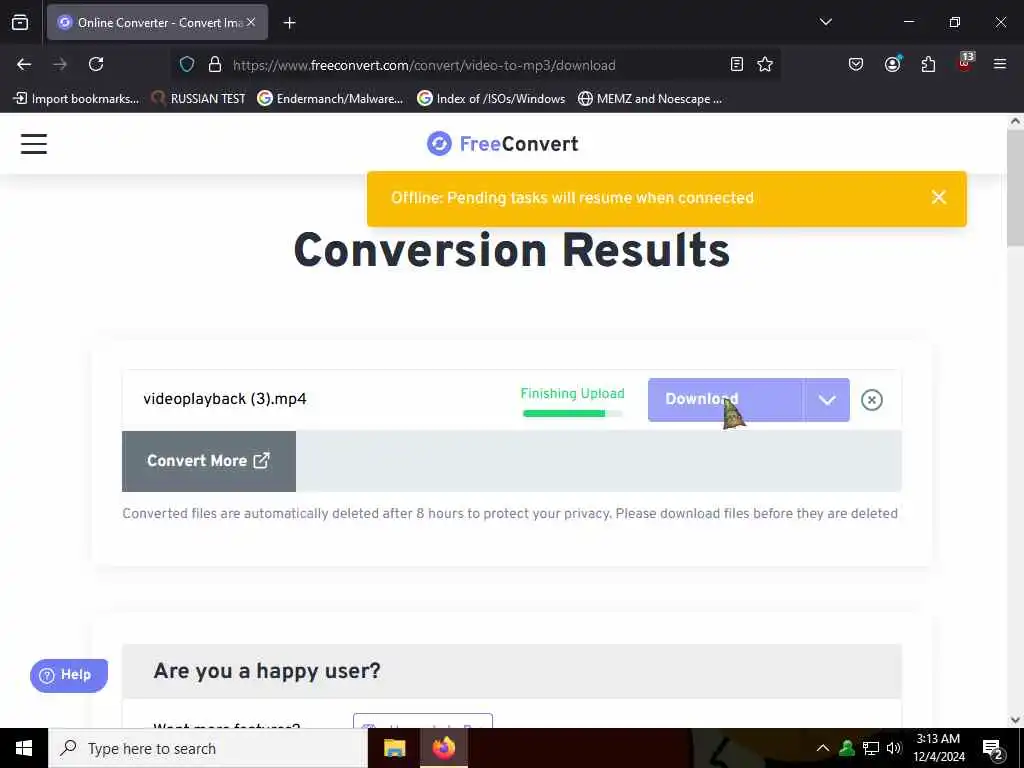Go back to the previous page
The width and height of the screenshot is (1024, 768).
click(24, 64)
